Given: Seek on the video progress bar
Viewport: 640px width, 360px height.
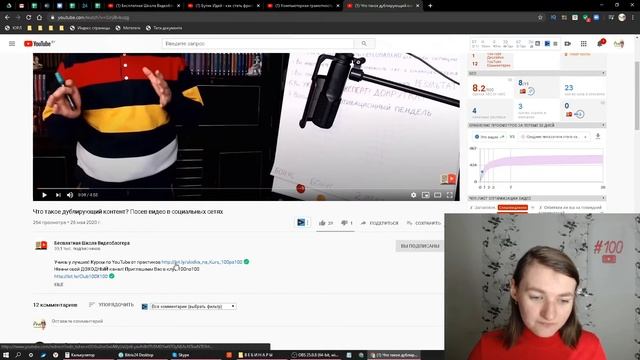Looking at the screenshot, I should [247, 189].
